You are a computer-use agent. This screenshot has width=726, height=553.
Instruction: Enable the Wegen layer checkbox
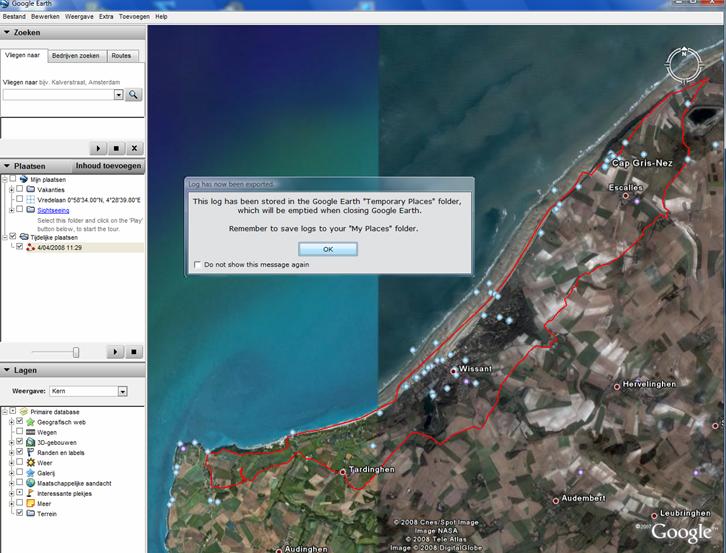[19, 431]
